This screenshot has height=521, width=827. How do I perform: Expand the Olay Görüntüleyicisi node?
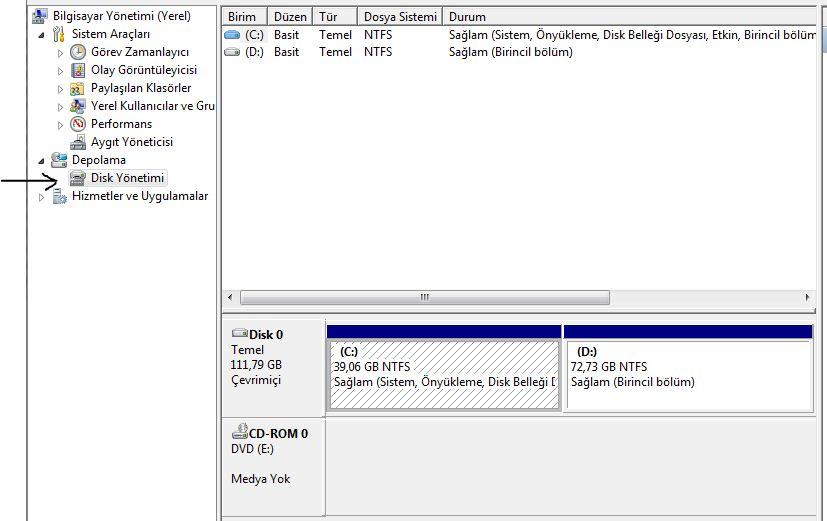[60, 71]
